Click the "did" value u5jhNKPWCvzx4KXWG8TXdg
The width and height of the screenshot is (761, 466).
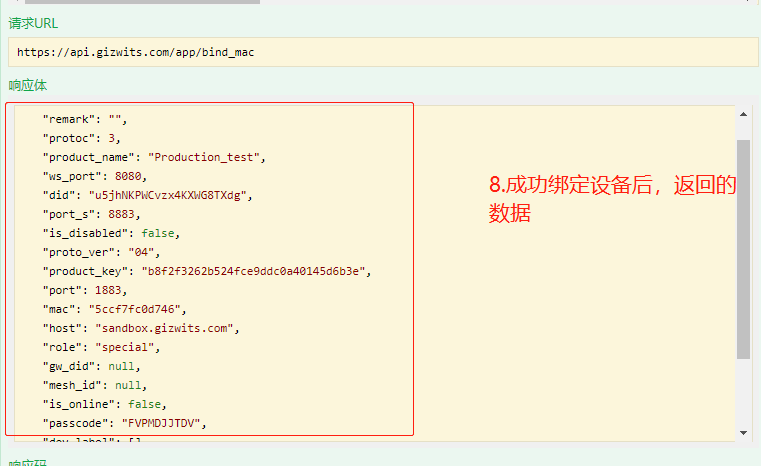point(169,195)
